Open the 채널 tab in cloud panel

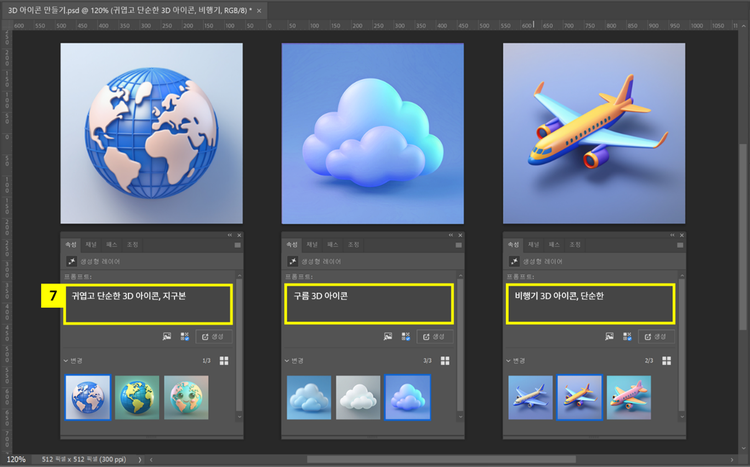(x=312, y=245)
